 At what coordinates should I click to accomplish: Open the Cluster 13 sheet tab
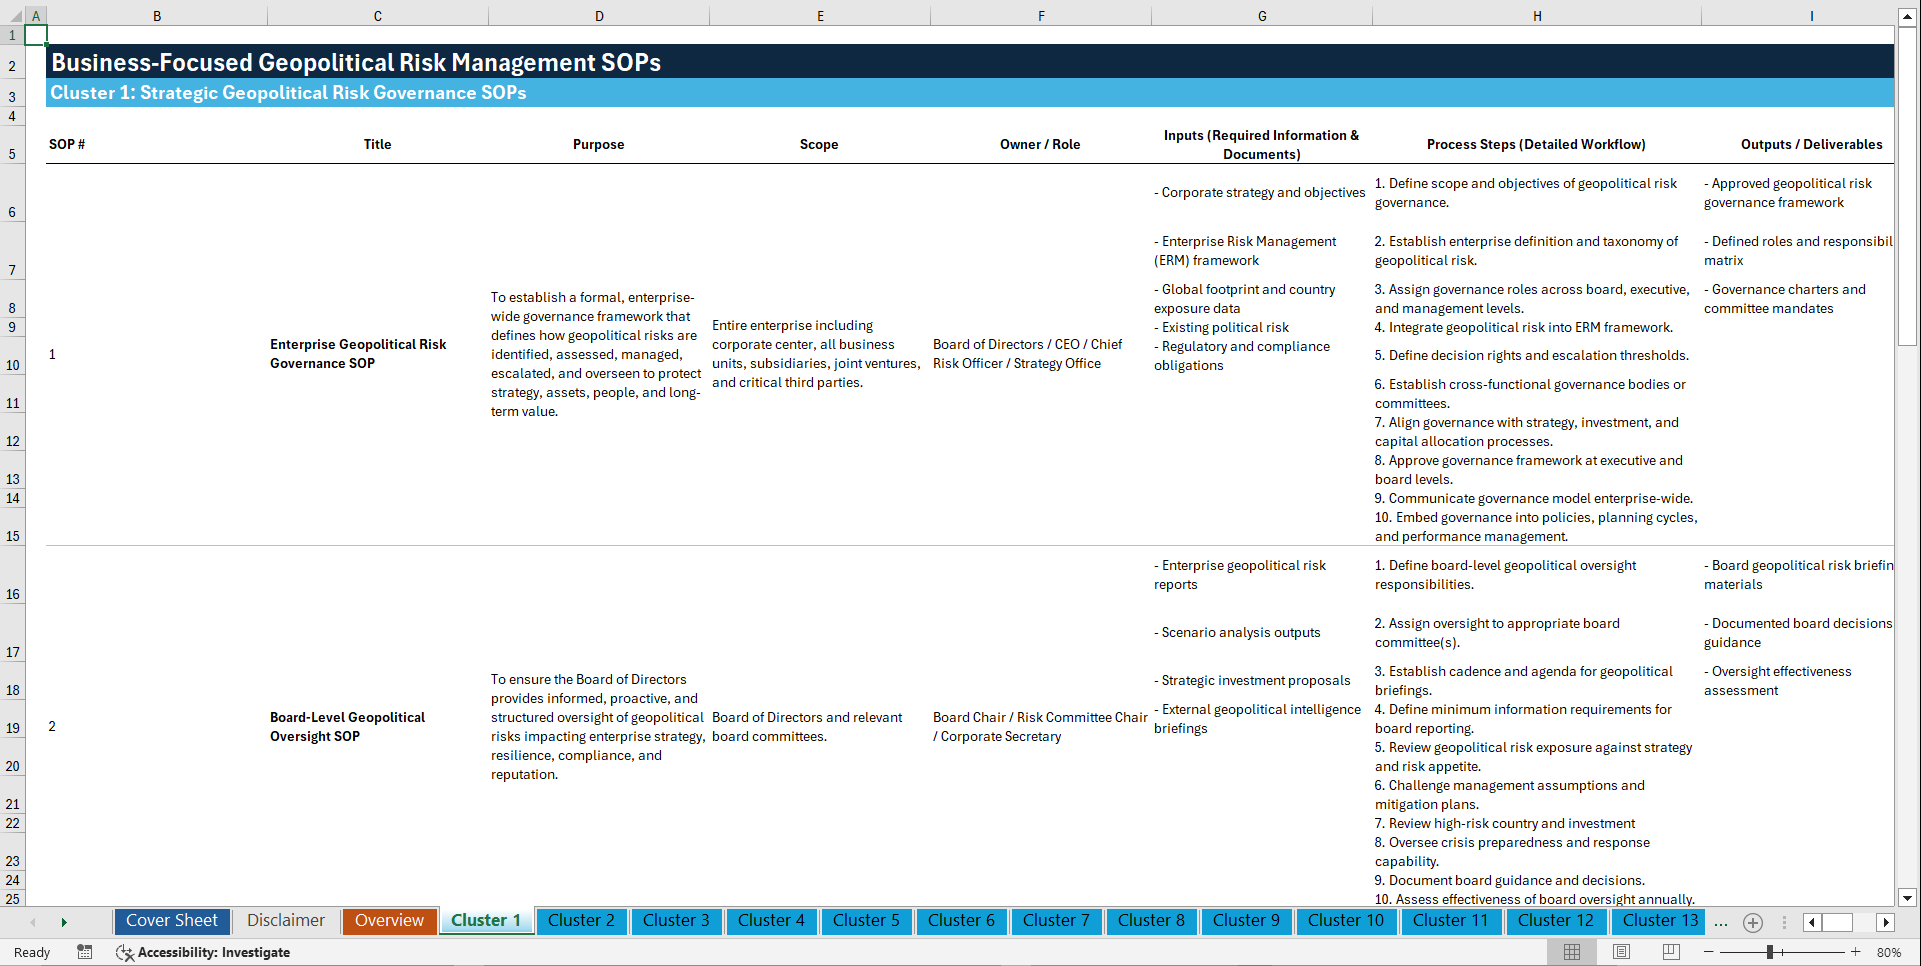coord(1658,921)
